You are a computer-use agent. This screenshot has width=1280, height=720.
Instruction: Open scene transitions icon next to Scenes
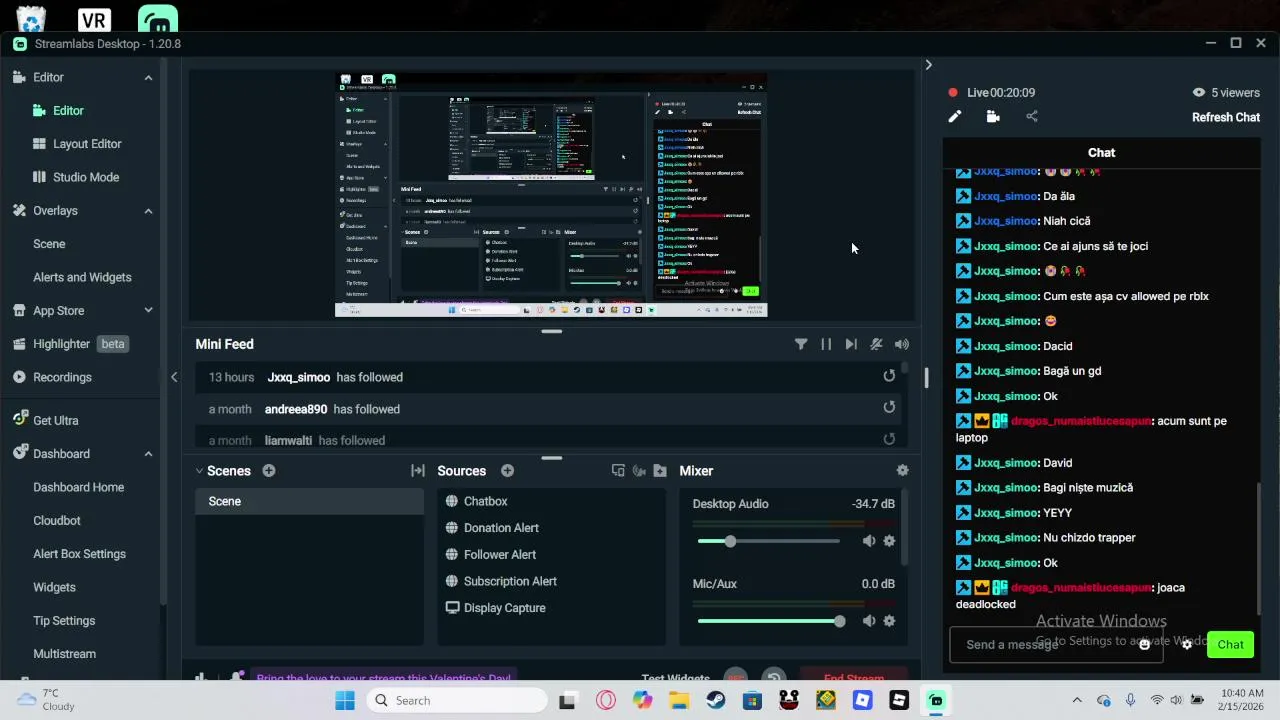coord(418,471)
